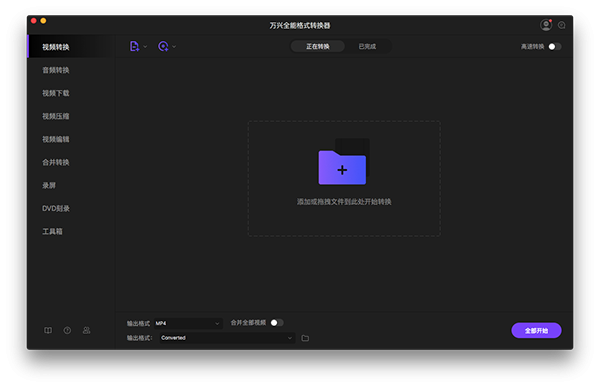Click the load DVD disc icon
This screenshot has height=388, width=600.
click(x=163, y=46)
